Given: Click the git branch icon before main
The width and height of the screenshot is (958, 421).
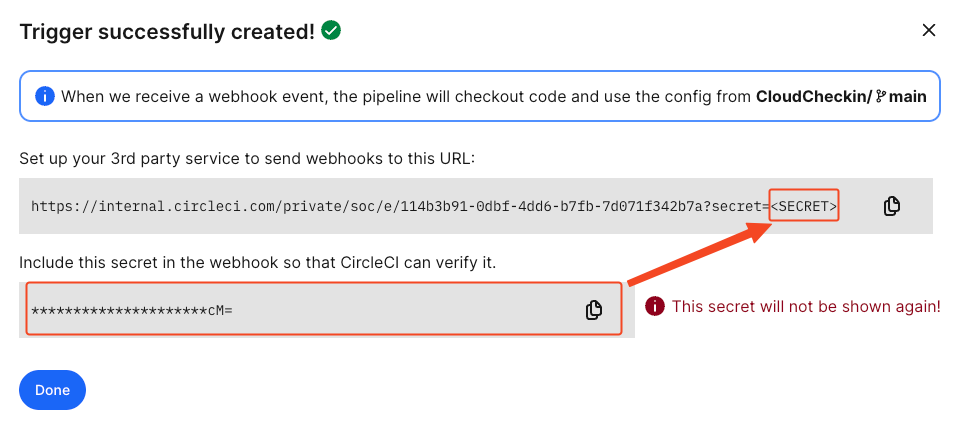Looking at the screenshot, I should [x=880, y=97].
